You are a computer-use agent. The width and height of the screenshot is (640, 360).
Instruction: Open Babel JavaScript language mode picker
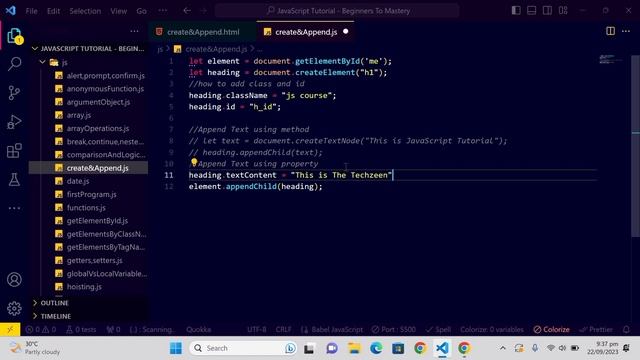click(331, 329)
